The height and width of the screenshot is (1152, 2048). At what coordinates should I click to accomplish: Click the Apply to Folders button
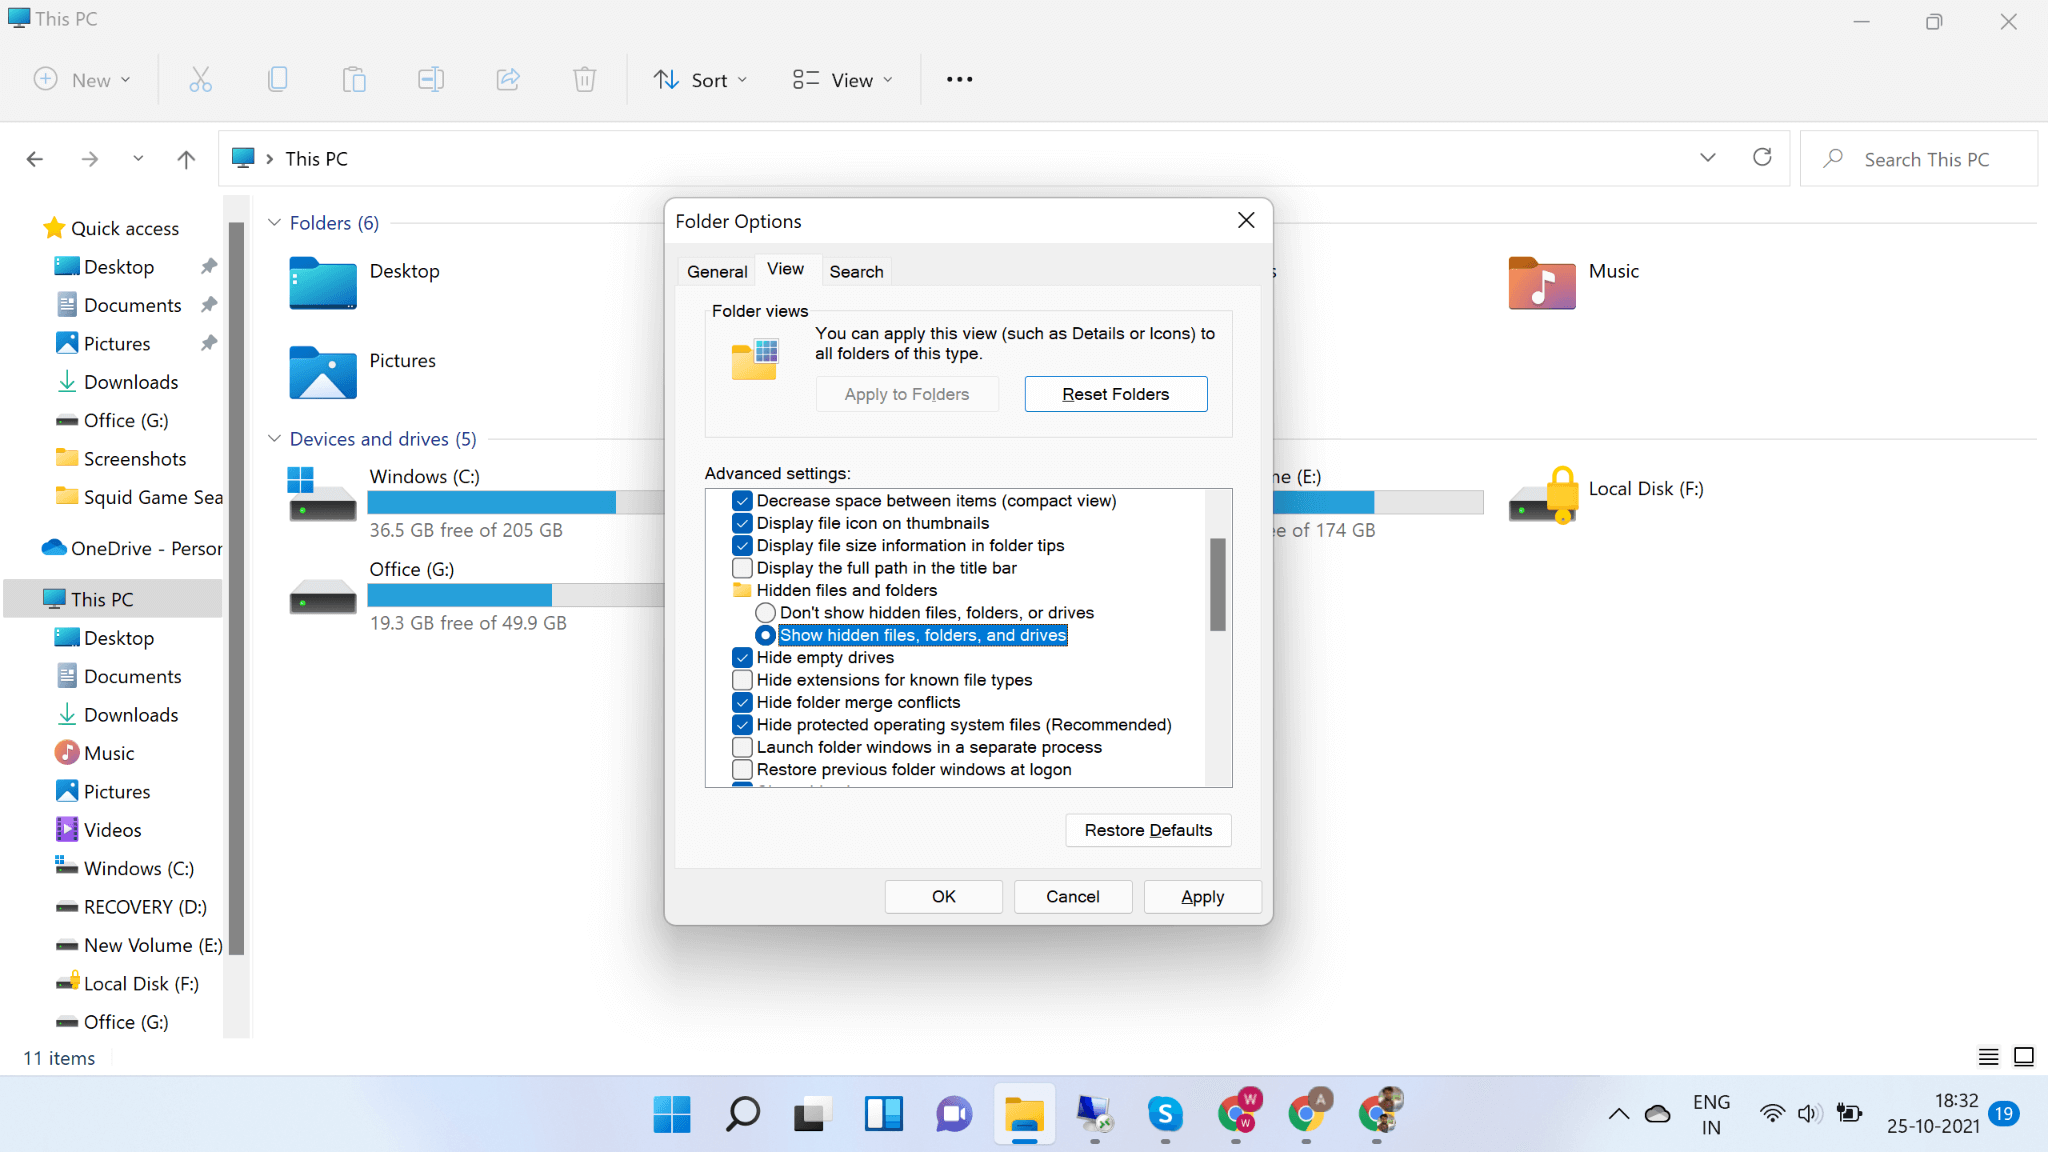point(906,393)
